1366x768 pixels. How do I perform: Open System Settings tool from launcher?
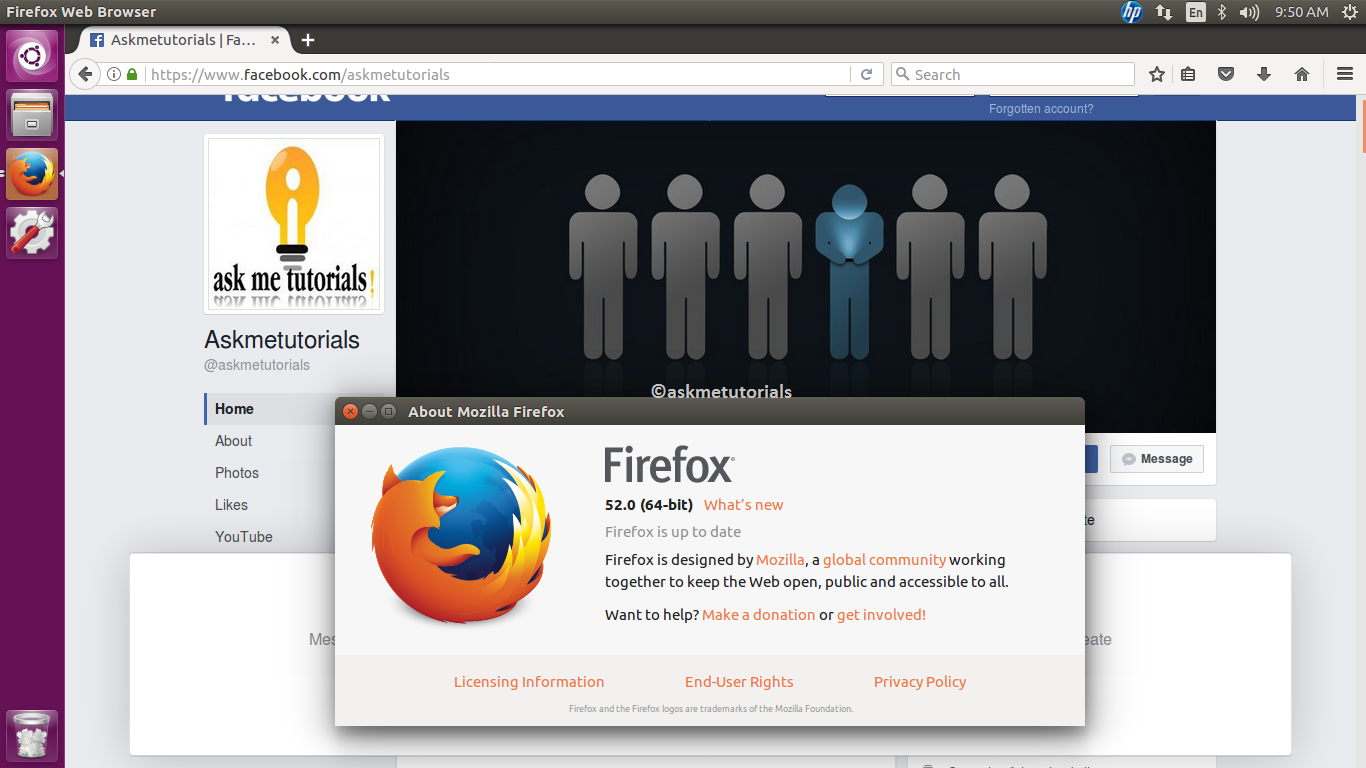pyautogui.click(x=33, y=233)
